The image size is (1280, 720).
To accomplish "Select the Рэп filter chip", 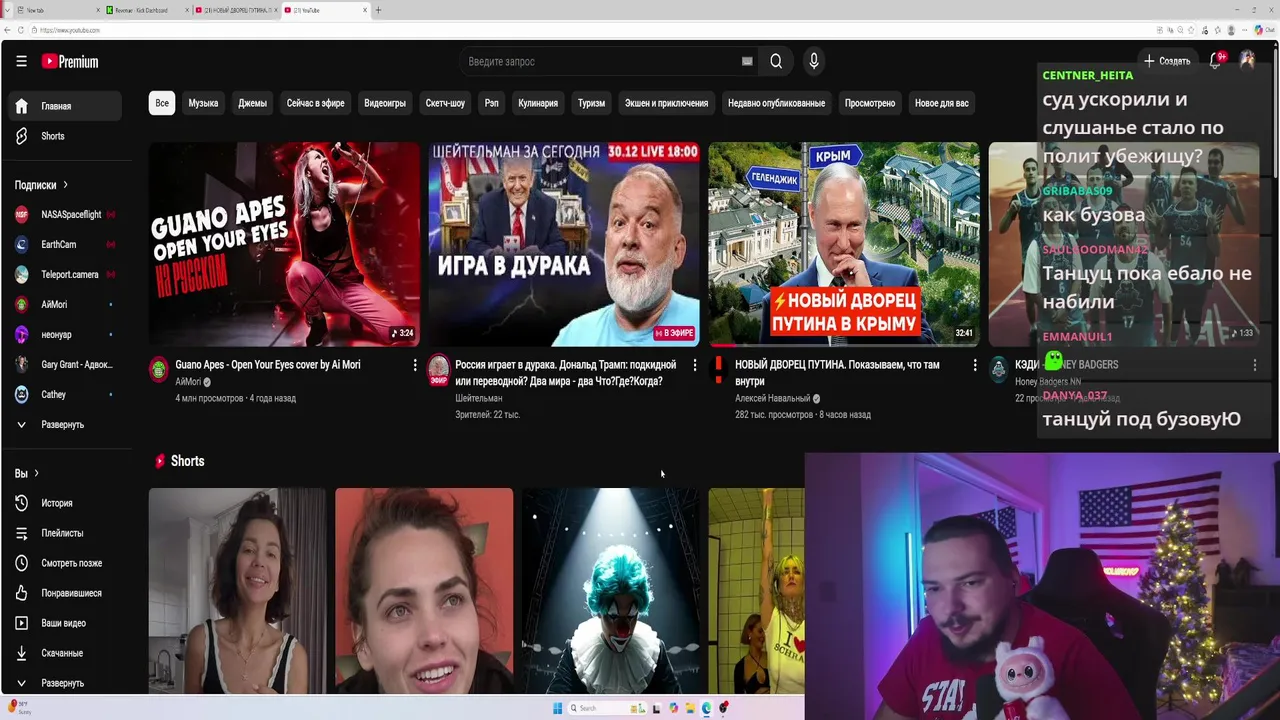I will tap(491, 103).
